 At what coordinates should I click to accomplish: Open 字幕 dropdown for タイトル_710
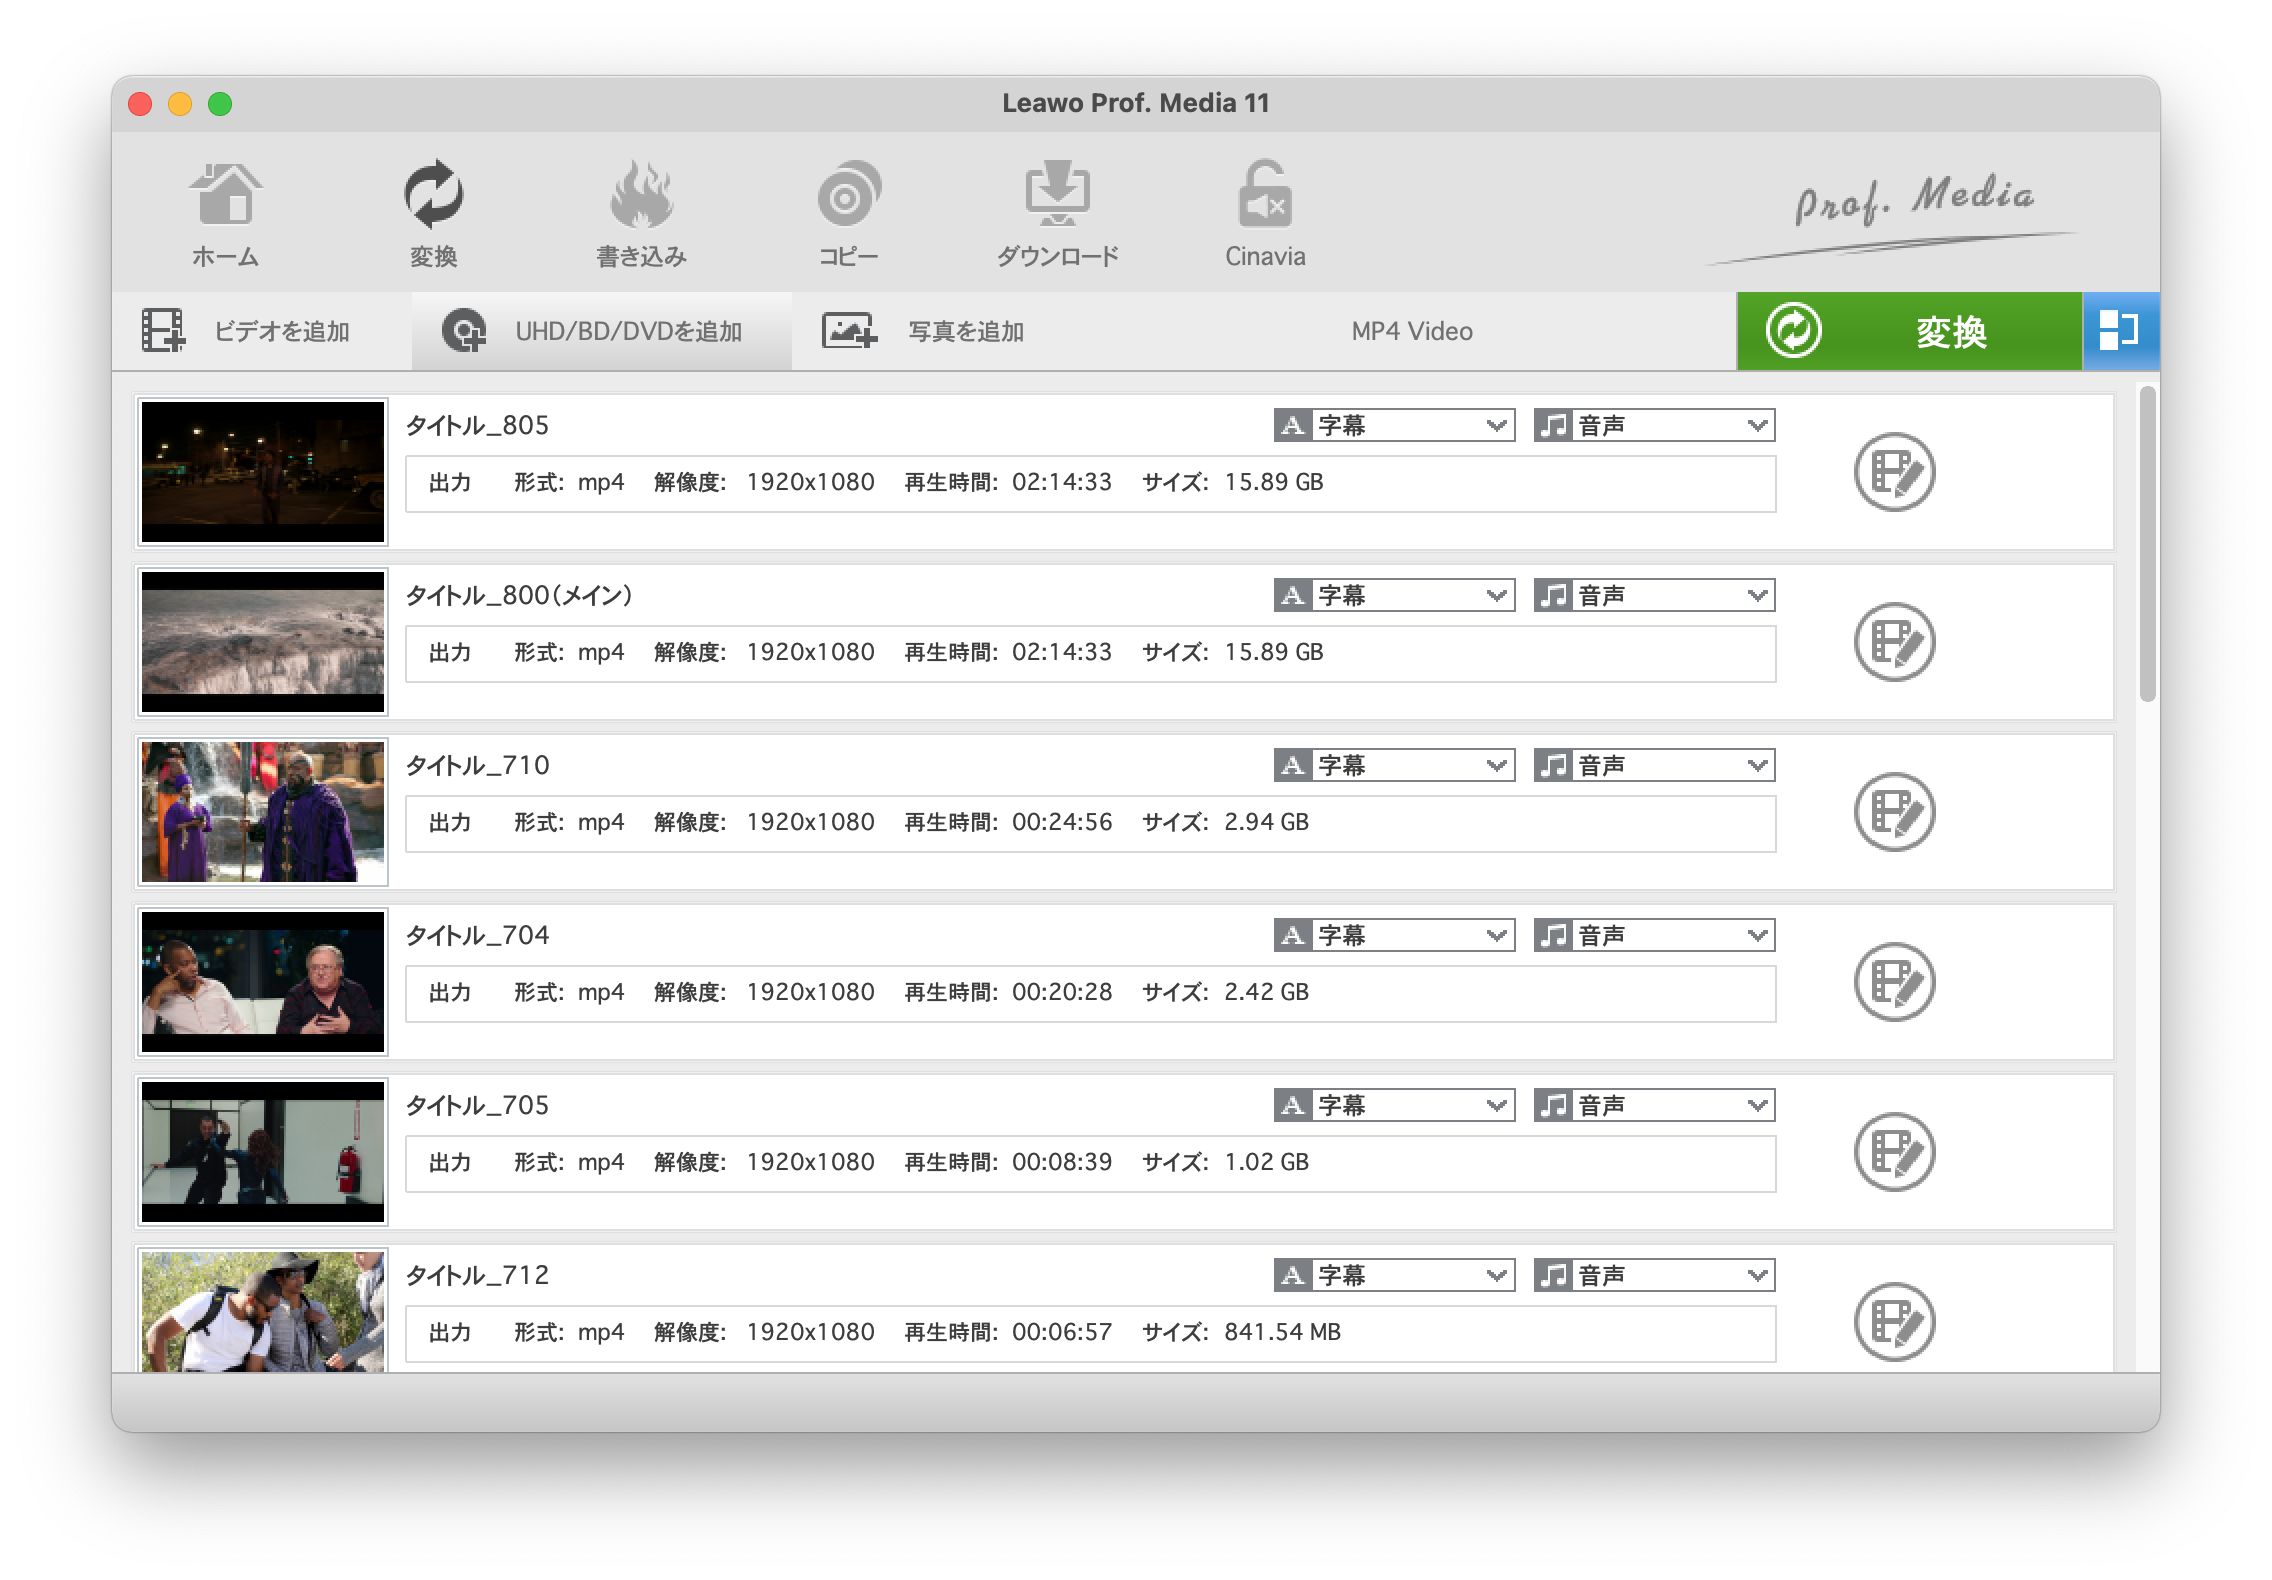(1394, 765)
